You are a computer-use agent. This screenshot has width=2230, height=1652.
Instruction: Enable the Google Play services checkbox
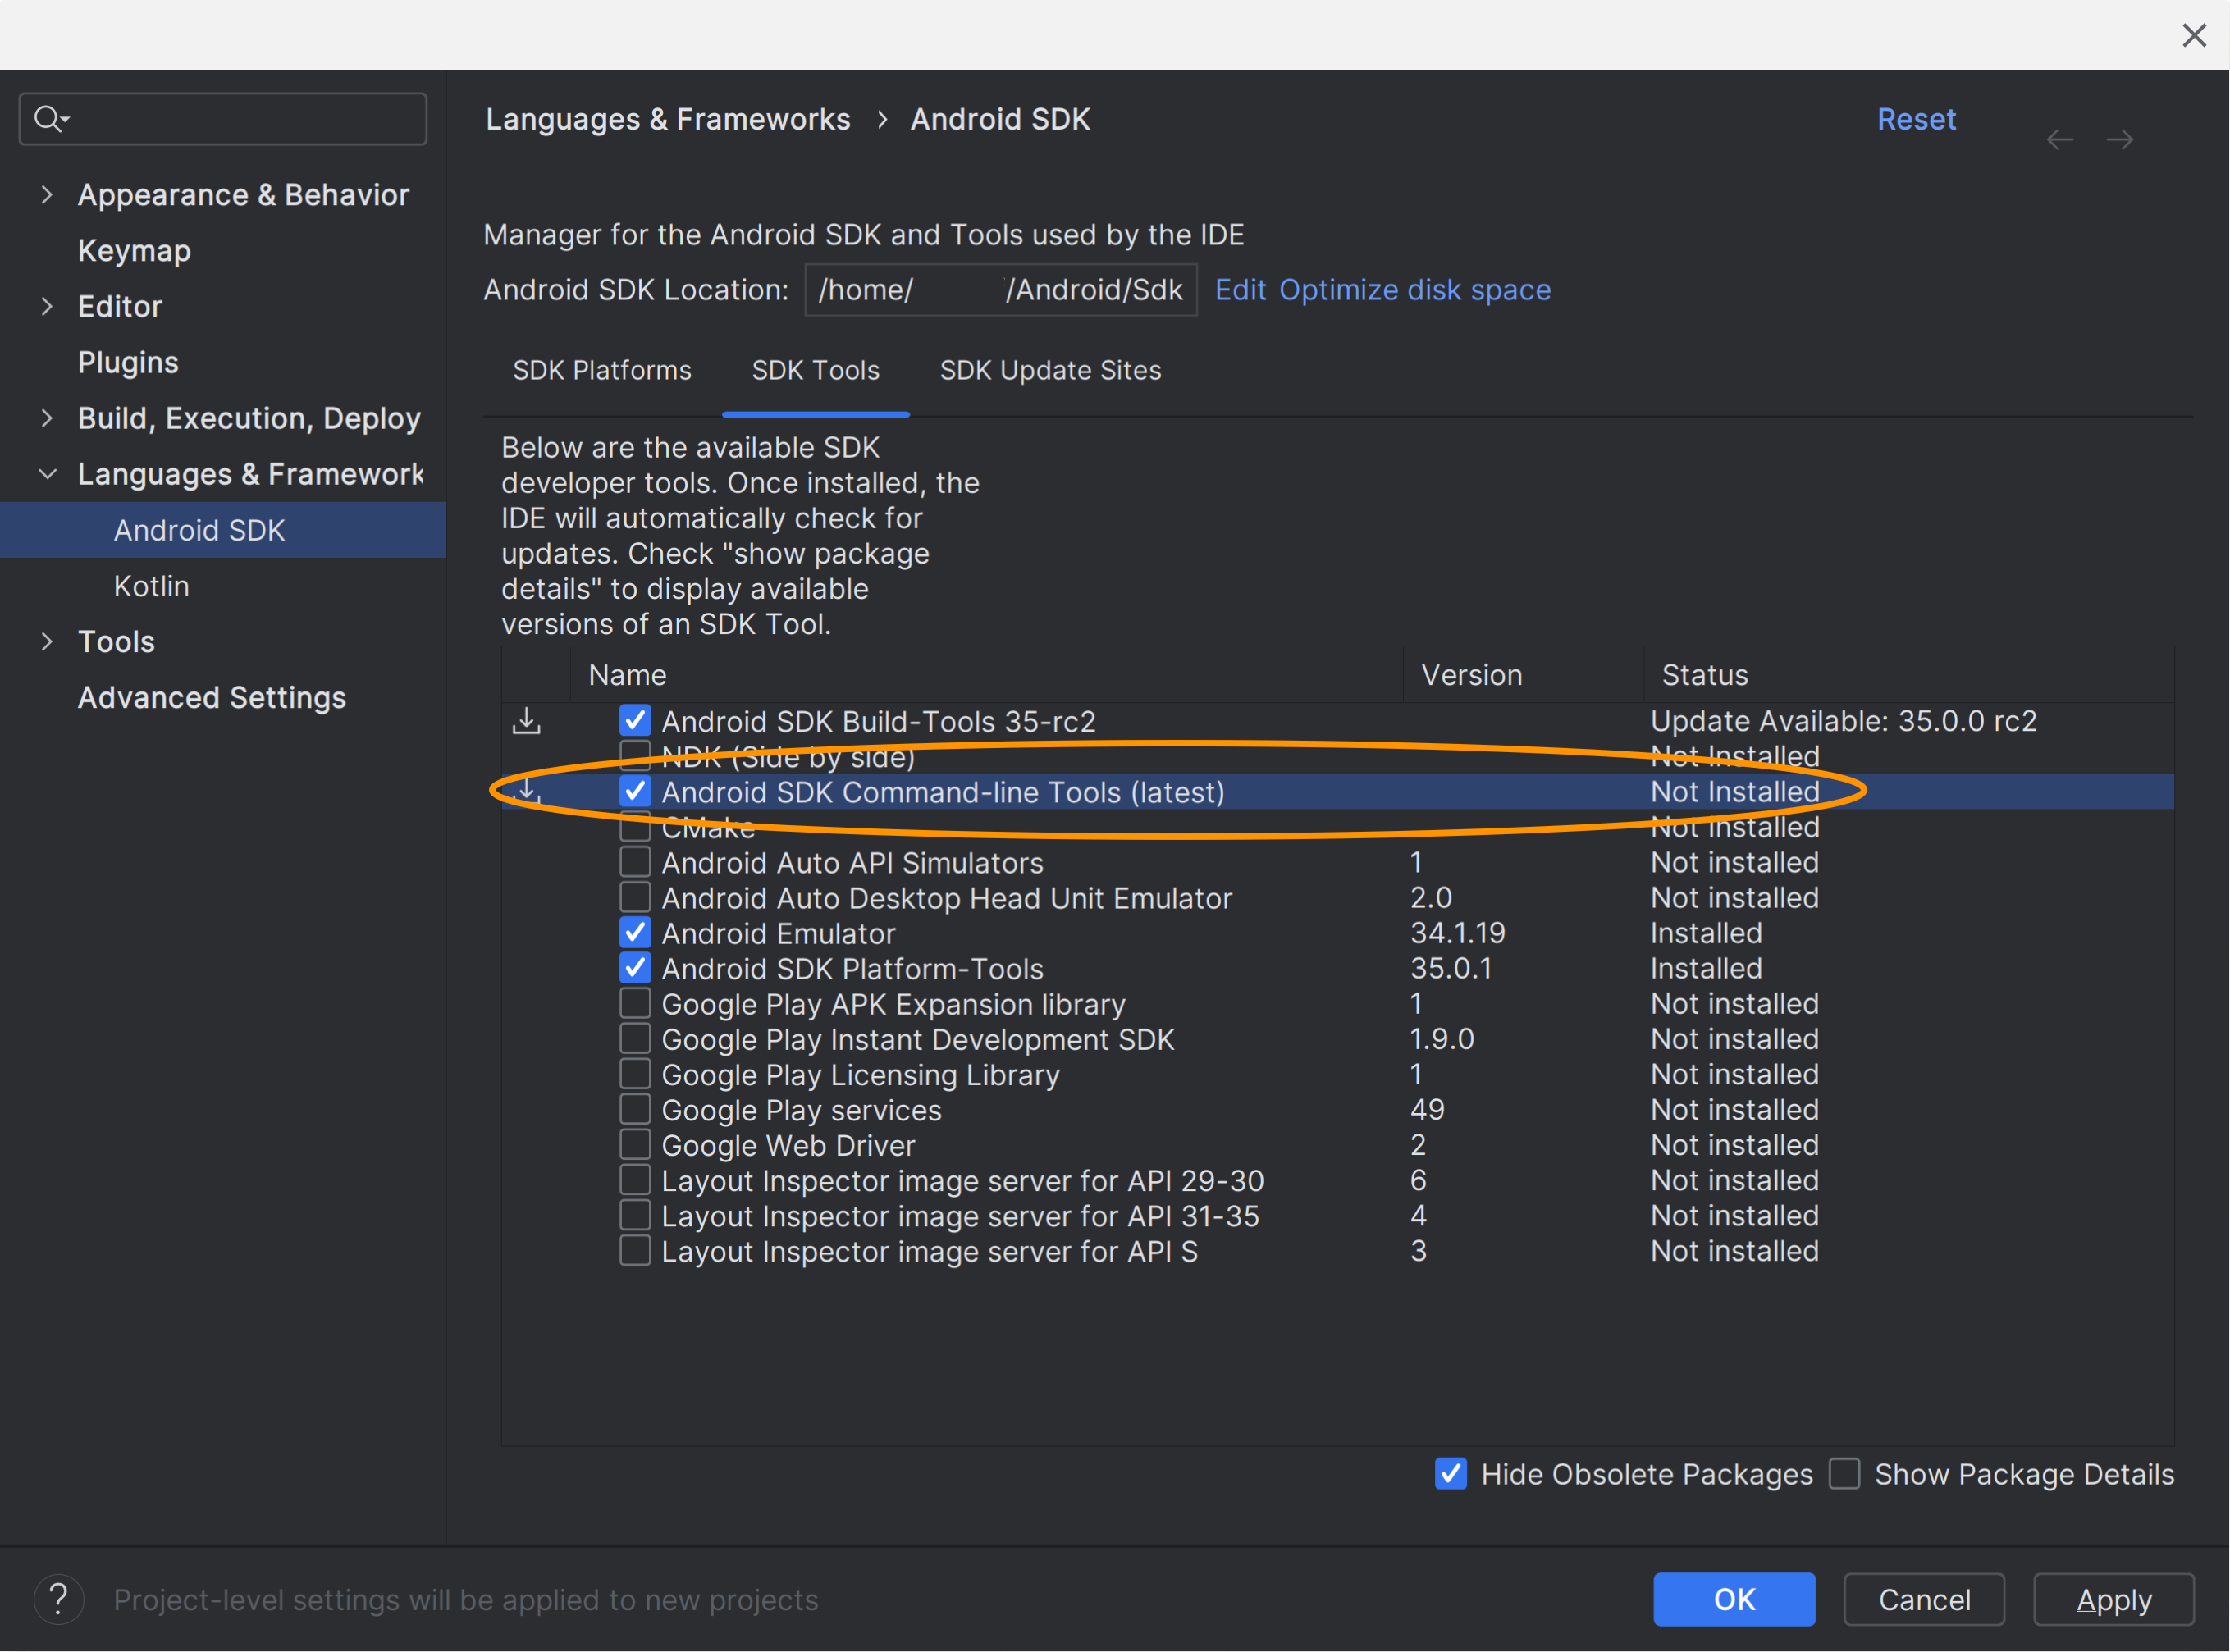(x=635, y=1108)
